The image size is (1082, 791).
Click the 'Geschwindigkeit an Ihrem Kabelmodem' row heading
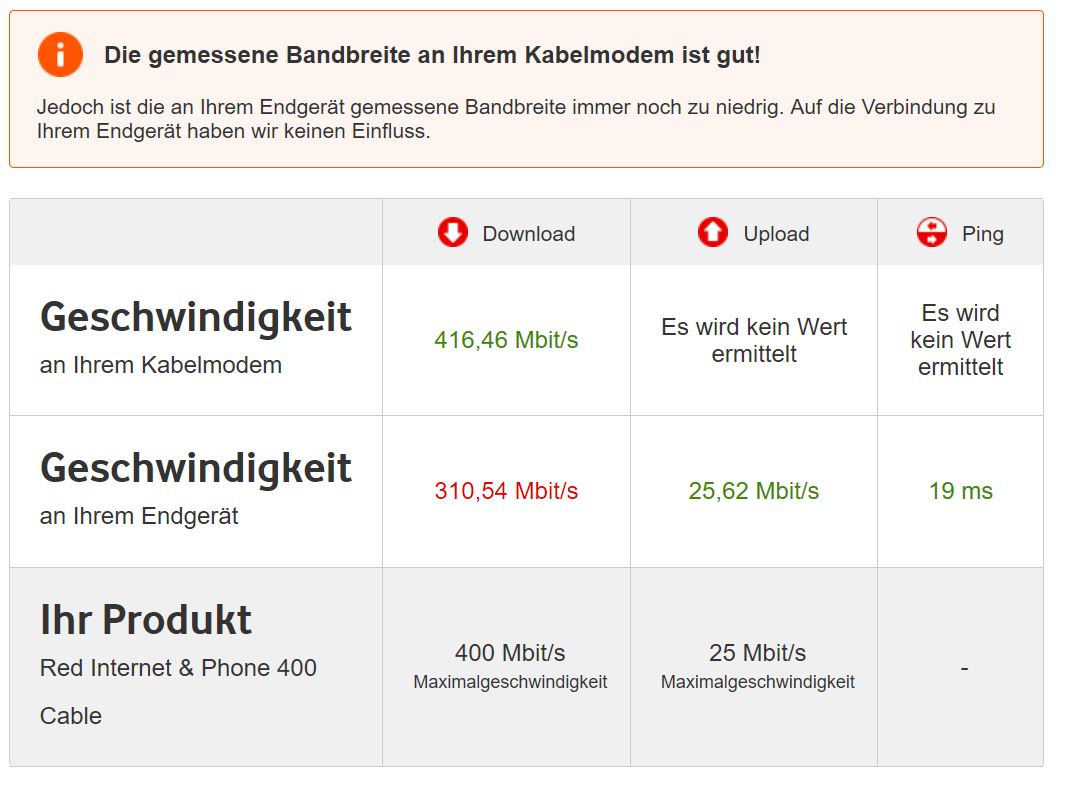[196, 318]
